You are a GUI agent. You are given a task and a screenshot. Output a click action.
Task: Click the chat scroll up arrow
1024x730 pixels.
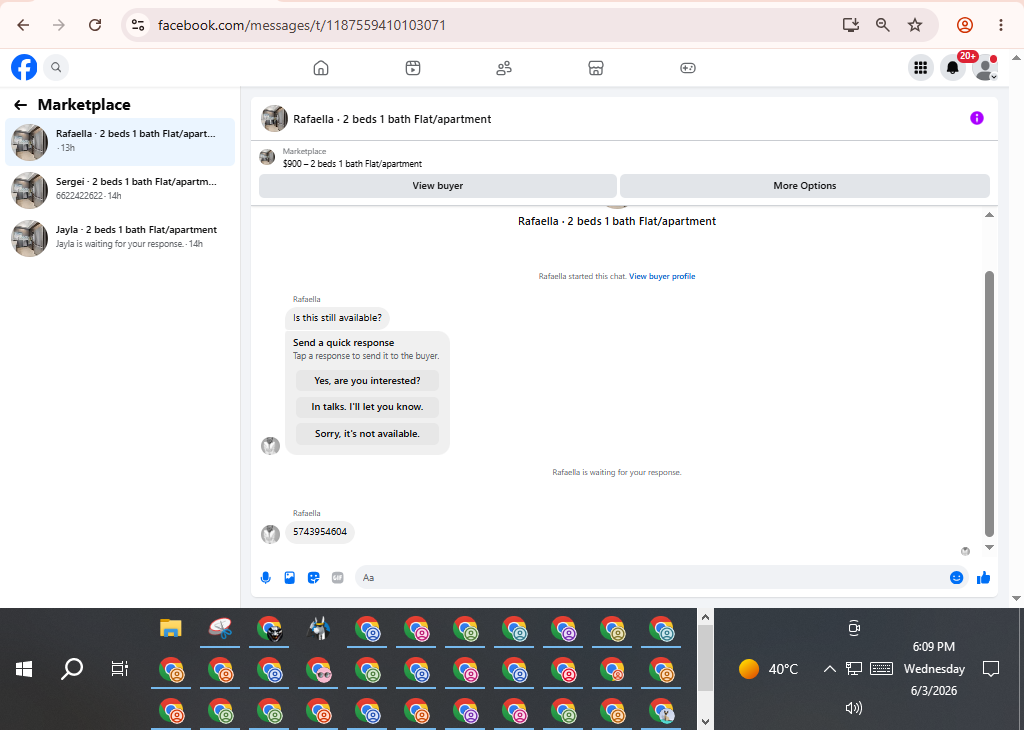(x=989, y=215)
